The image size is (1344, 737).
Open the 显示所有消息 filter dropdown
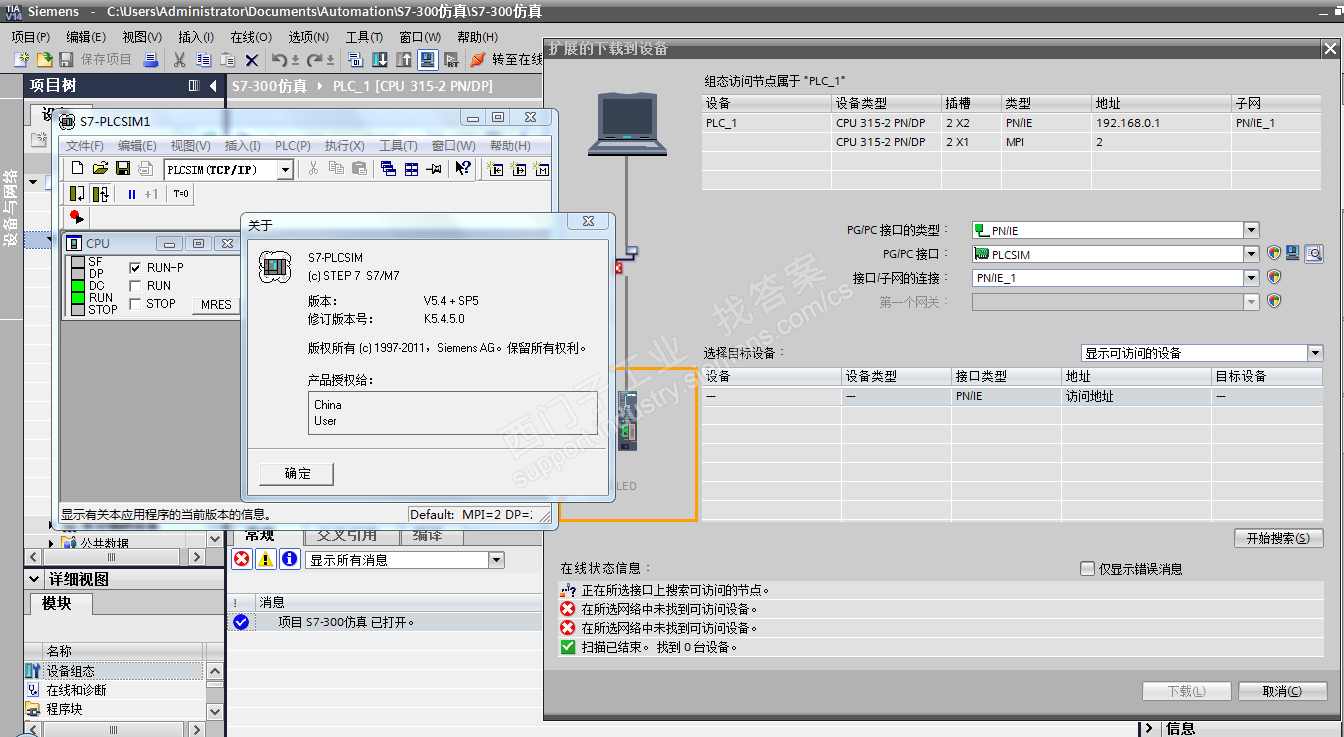(x=497, y=560)
